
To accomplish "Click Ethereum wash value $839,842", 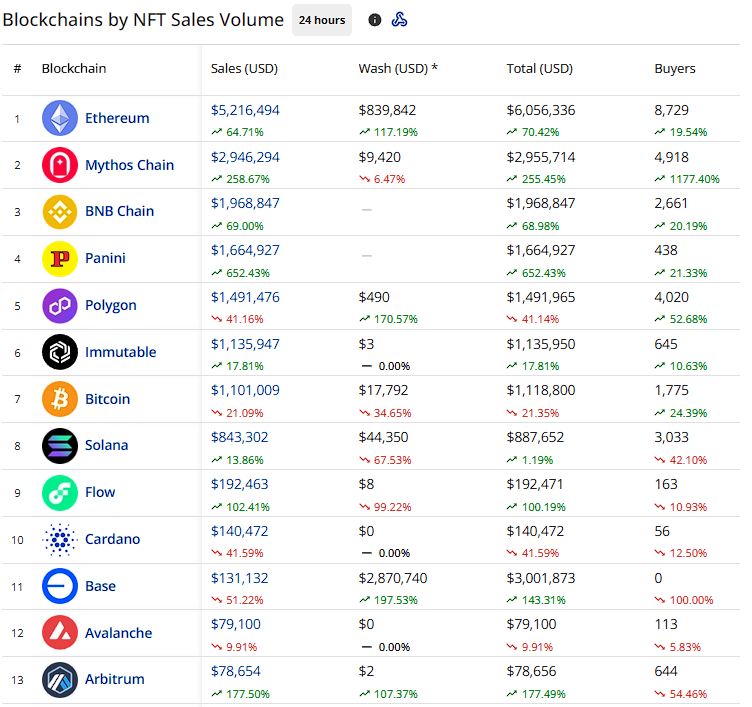I will pos(387,110).
